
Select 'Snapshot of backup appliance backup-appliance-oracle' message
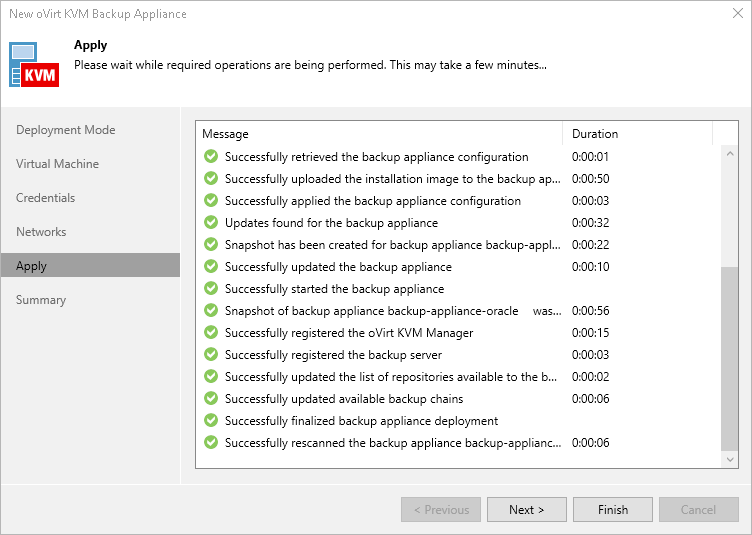click(393, 311)
